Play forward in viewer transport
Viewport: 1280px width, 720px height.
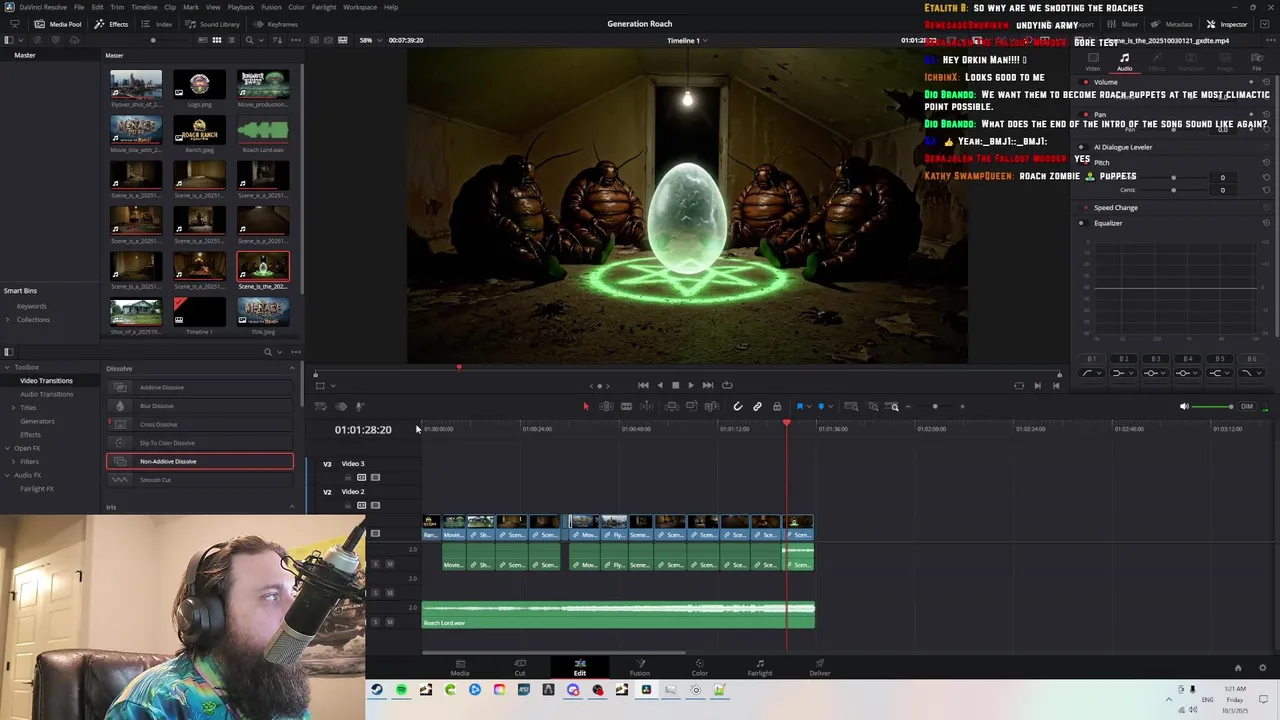(690, 385)
